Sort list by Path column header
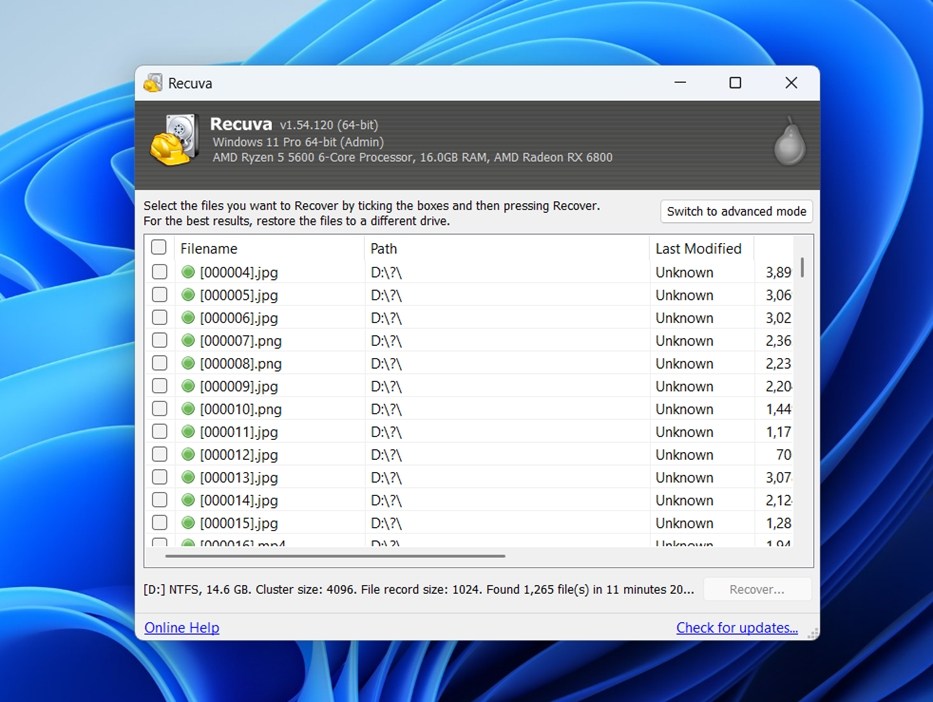 384,248
